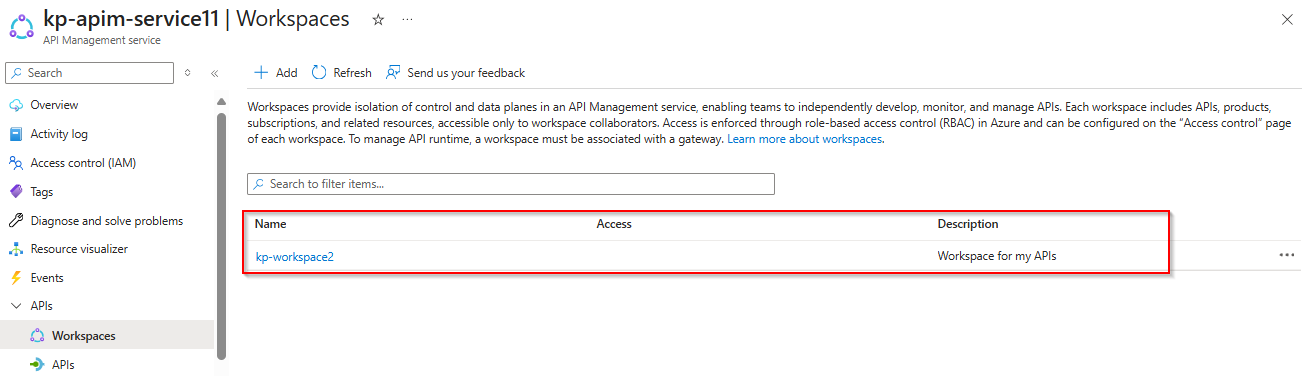Click the API Management service logo icon
Image resolution: width=1307 pixels, height=376 pixels.
point(21,27)
